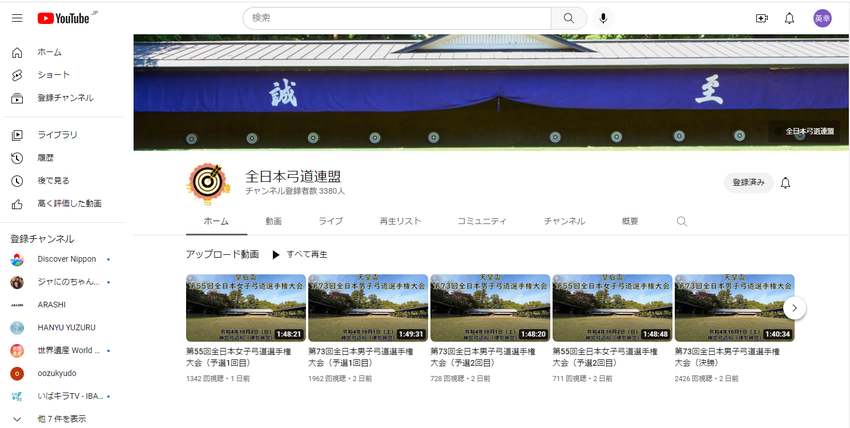The image size is (850, 428).
Task: Click the search magnifier button
Action: [x=569, y=18]
